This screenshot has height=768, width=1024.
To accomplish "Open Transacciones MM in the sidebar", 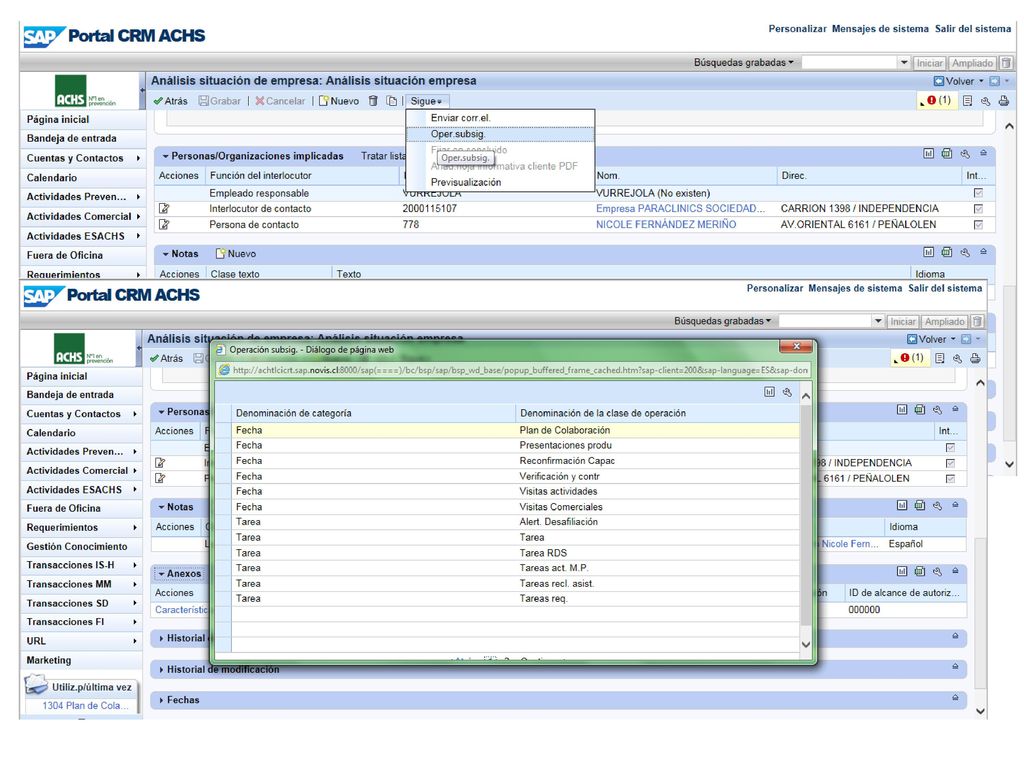I will coord(69,584).
